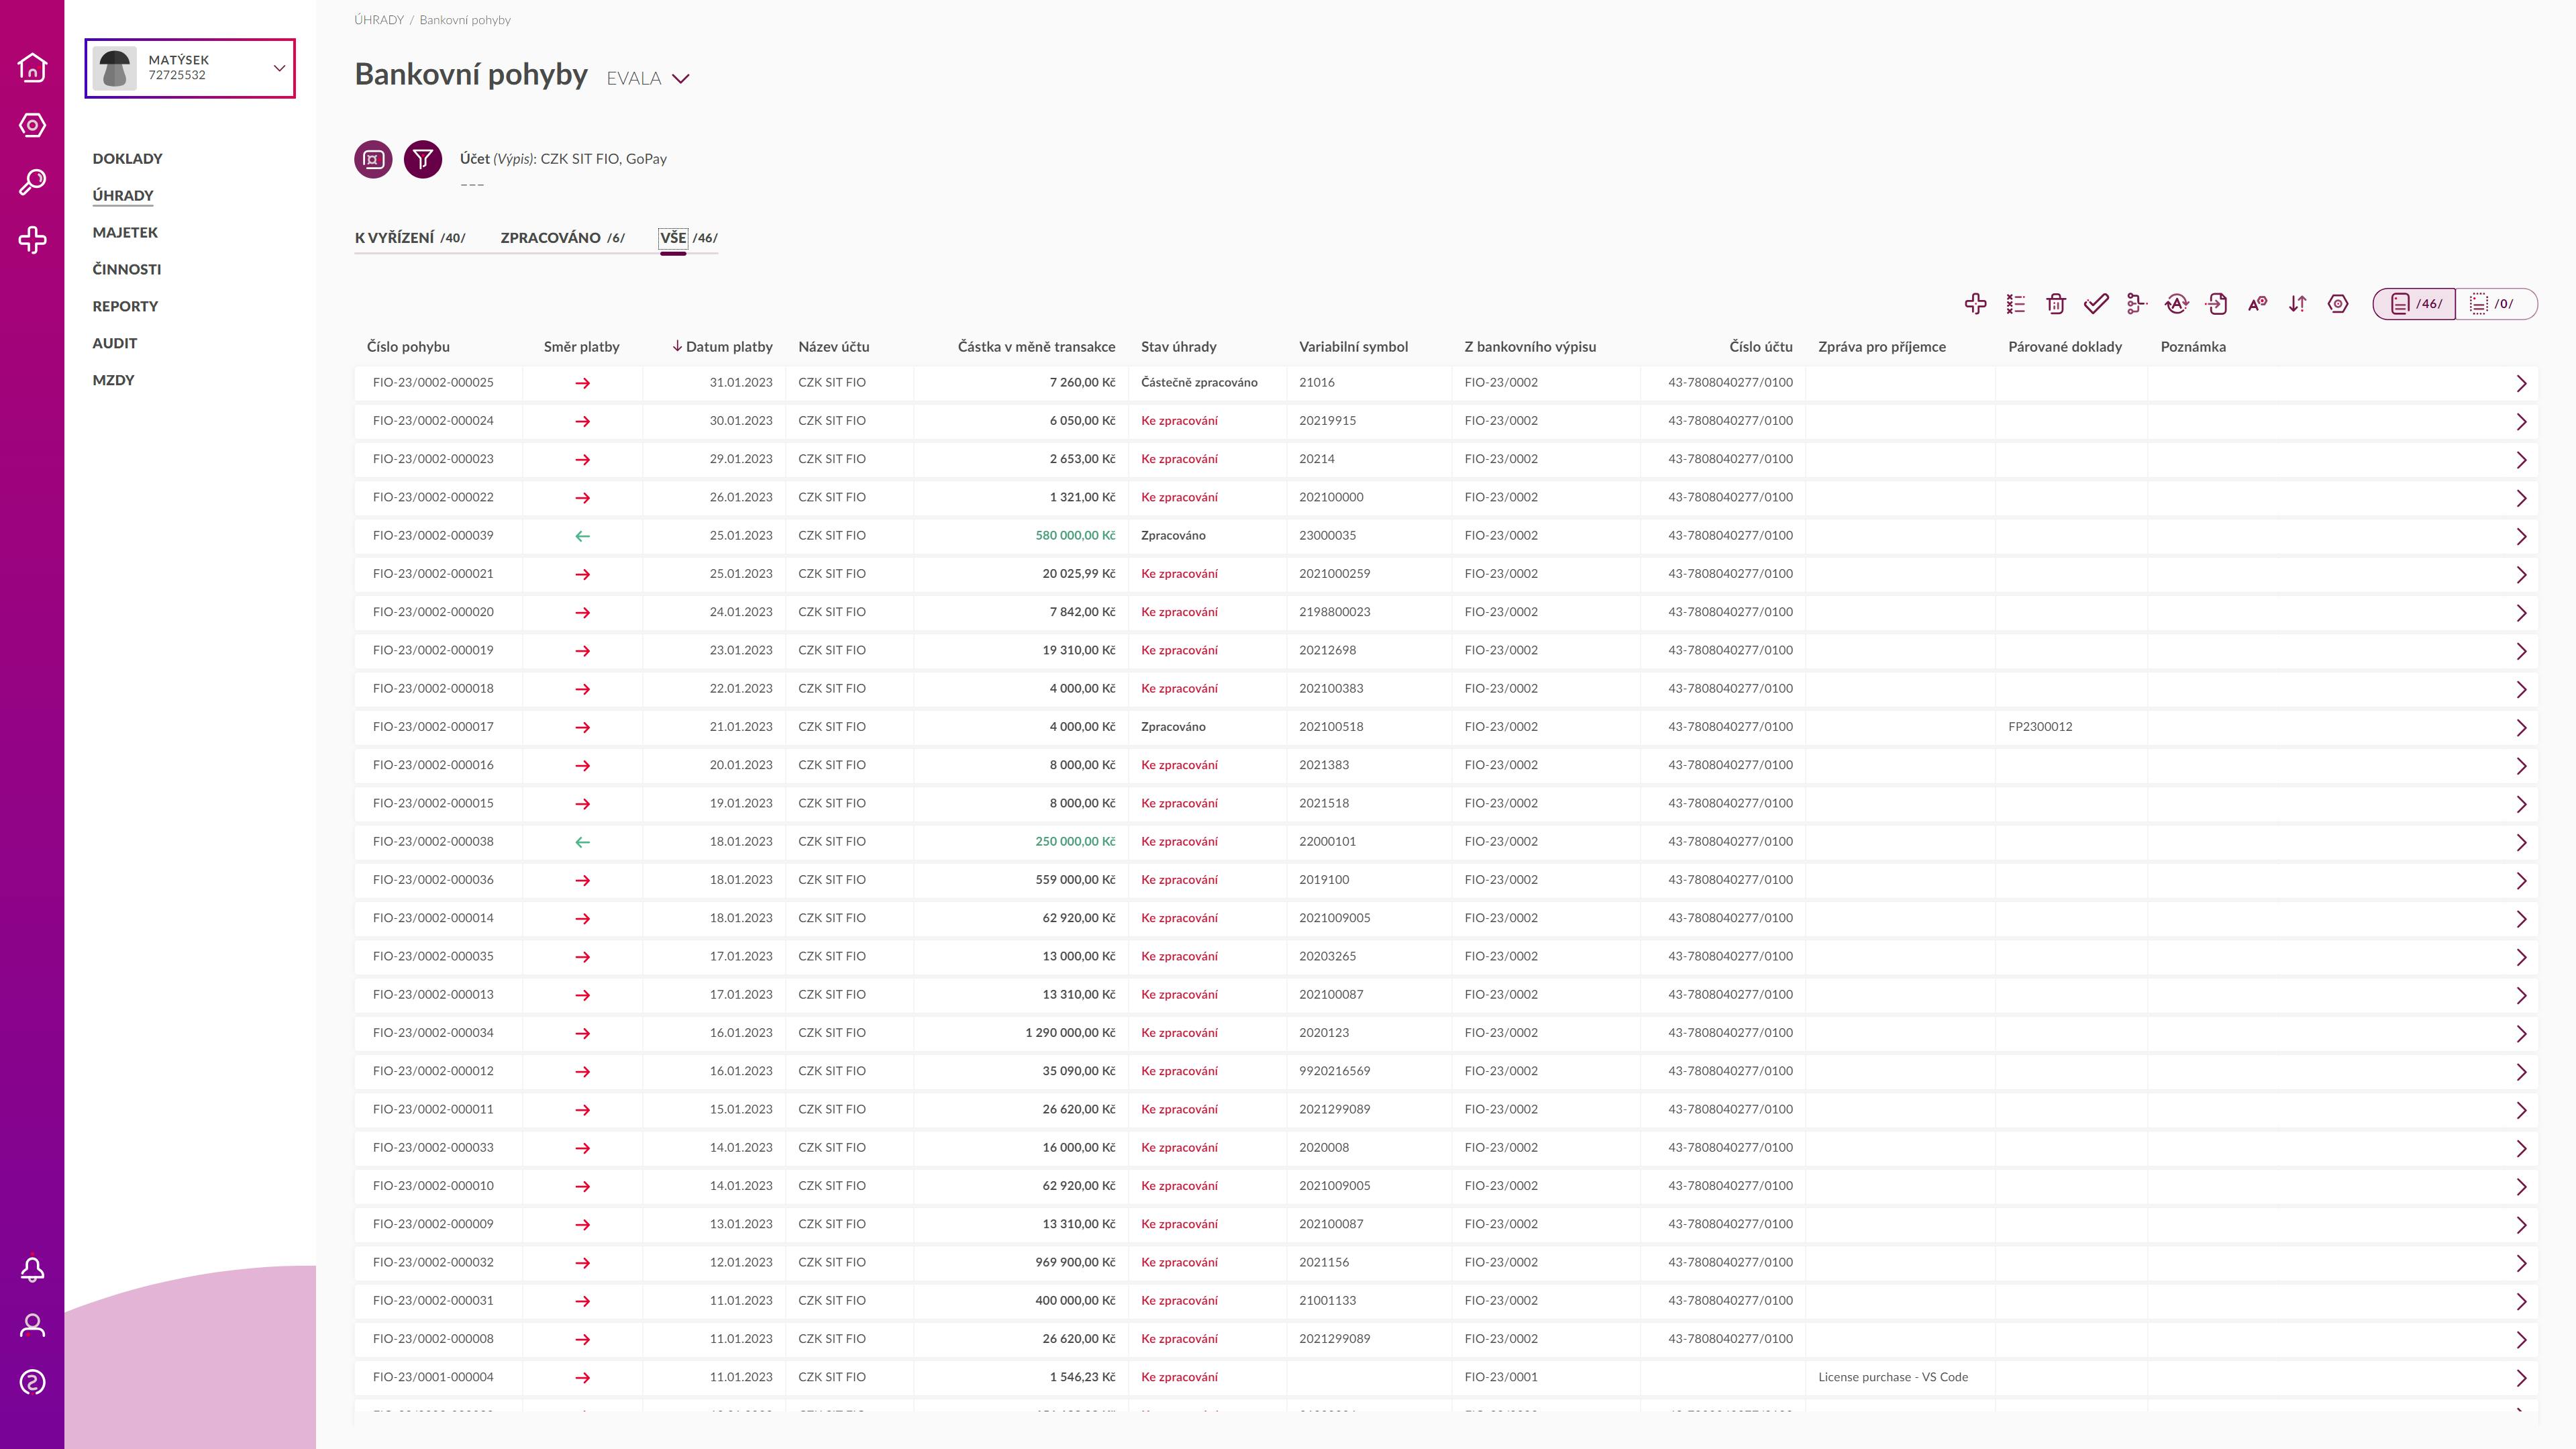The image size is (2576, 1449).
Task: Open row FIO-23/0002-000038 detail chevron
Action: [2521, 843]
